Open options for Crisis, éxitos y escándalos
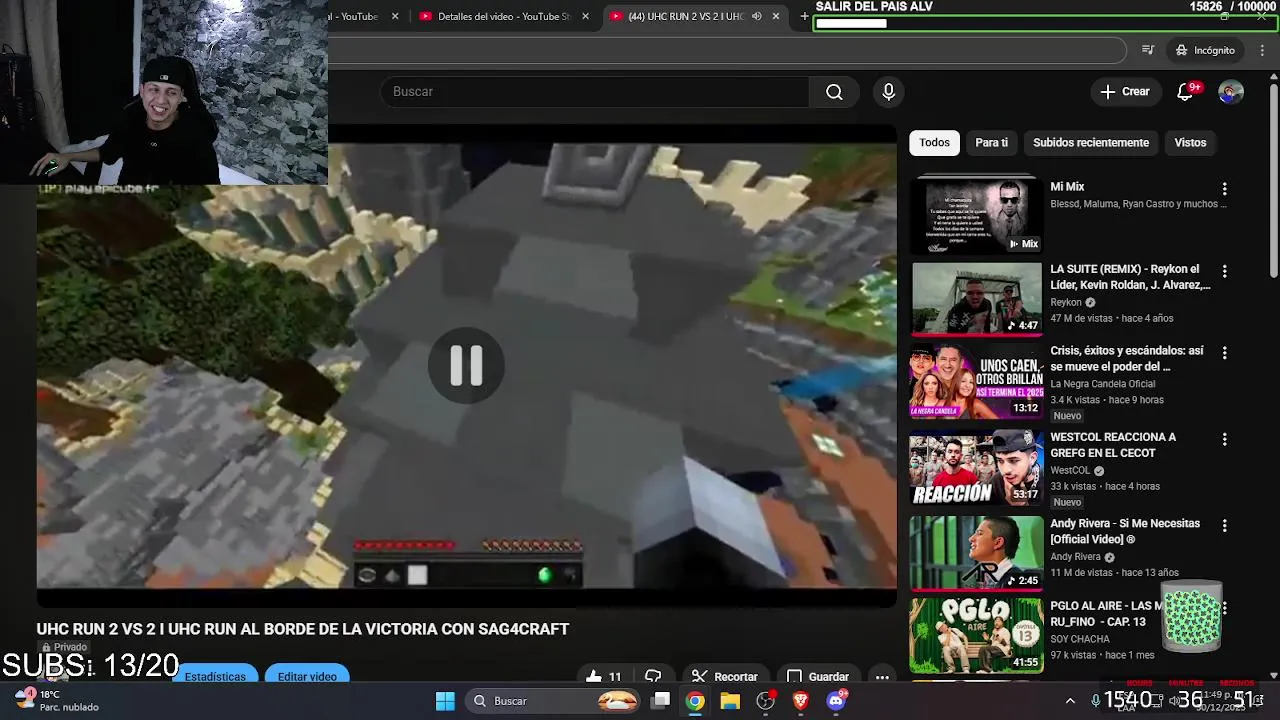The image size is (1280, 720). 1224,353
